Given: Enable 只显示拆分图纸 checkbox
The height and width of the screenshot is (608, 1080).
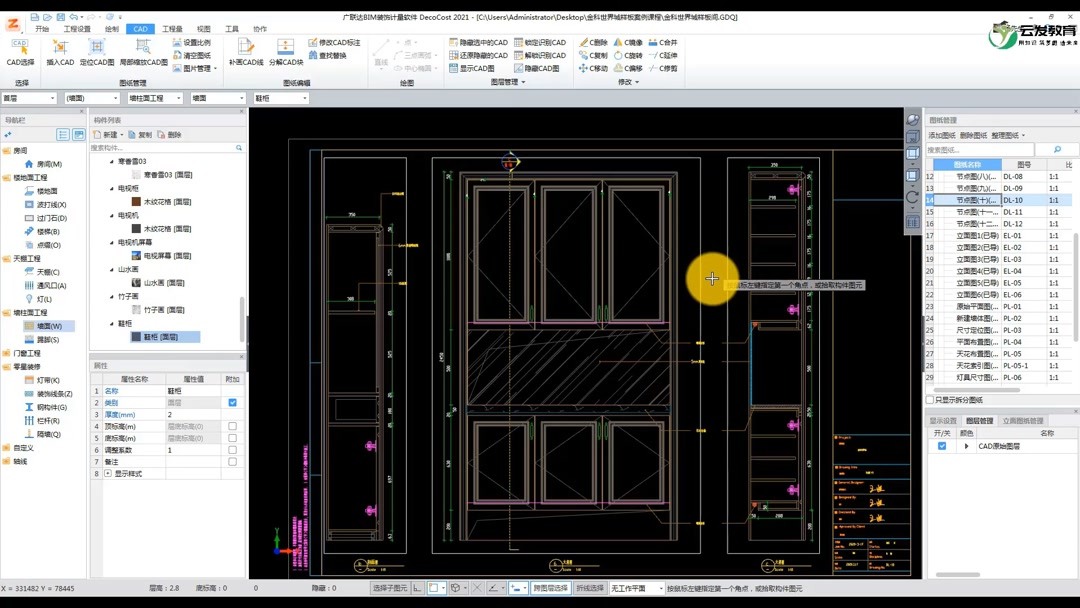Looking at the screenshot, I should (x=930, y=399).
